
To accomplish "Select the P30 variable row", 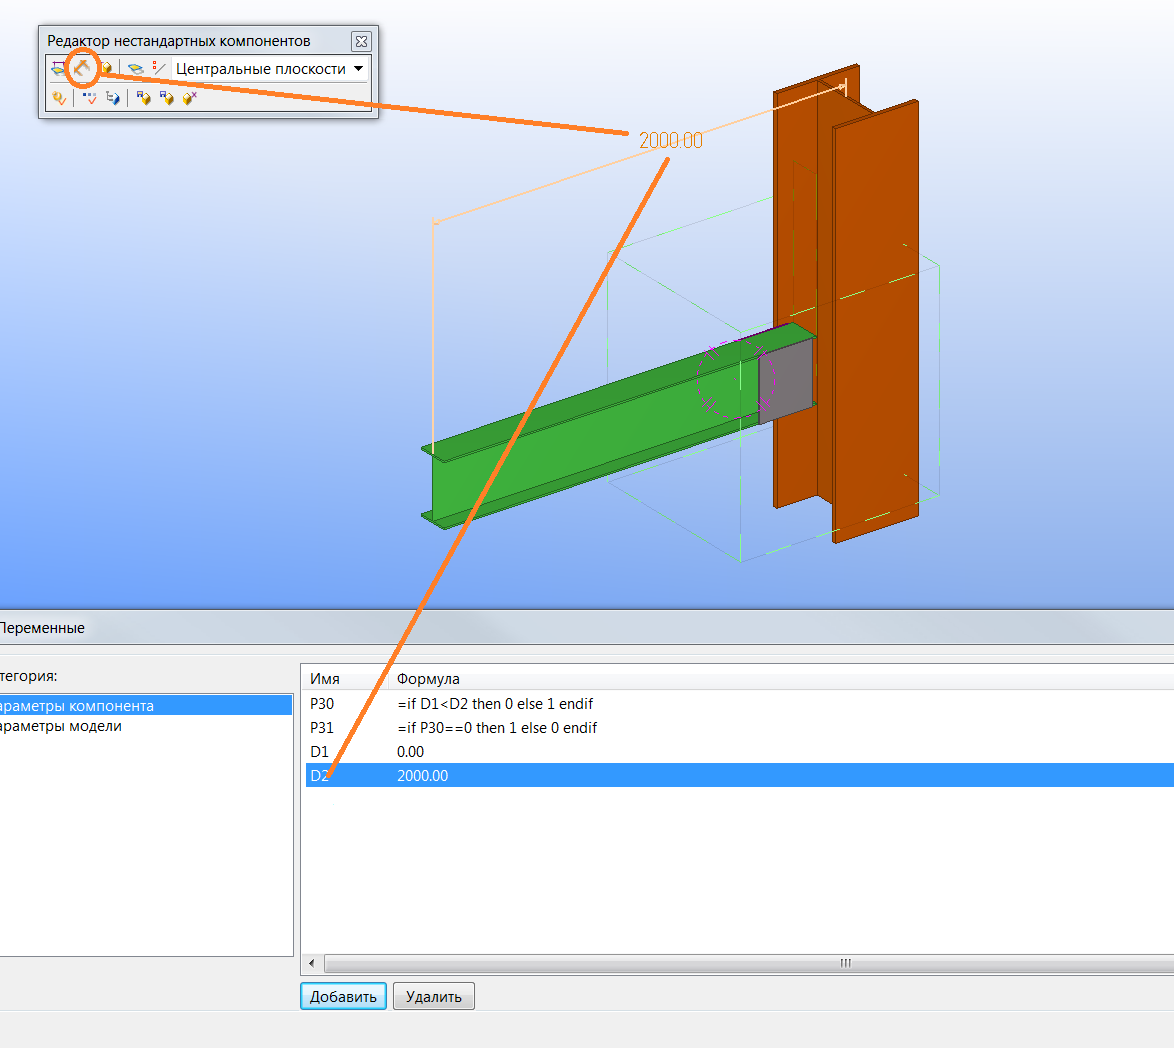I will [322, 703].
